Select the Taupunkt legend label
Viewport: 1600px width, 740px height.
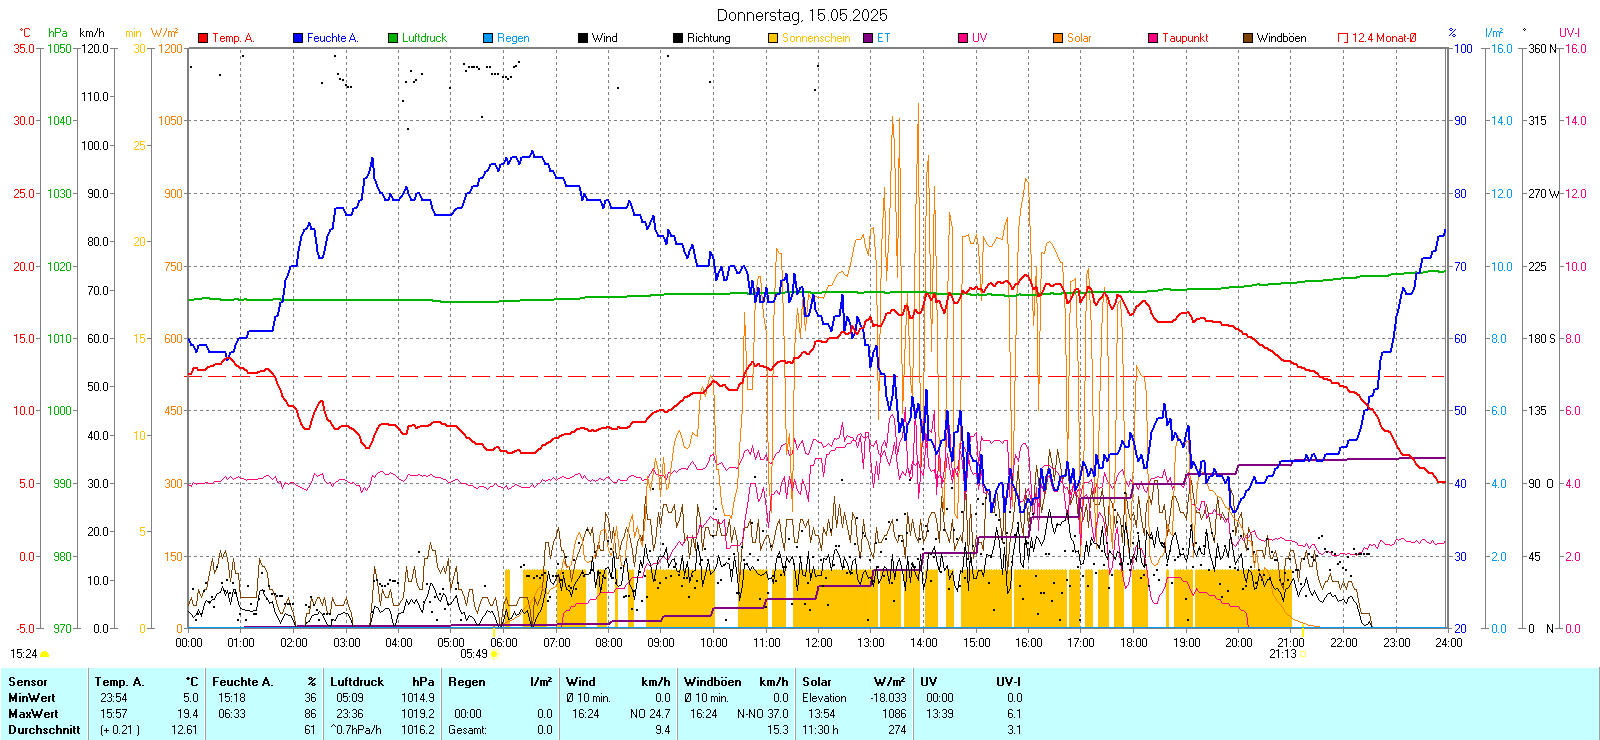click(1185, 38)
